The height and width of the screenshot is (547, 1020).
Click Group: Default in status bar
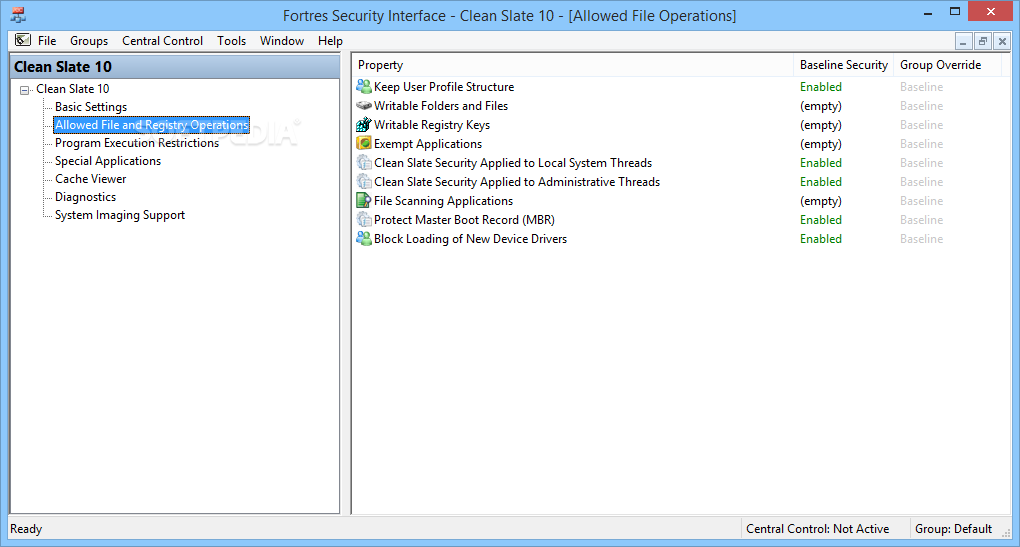click(x=954, y=529)
